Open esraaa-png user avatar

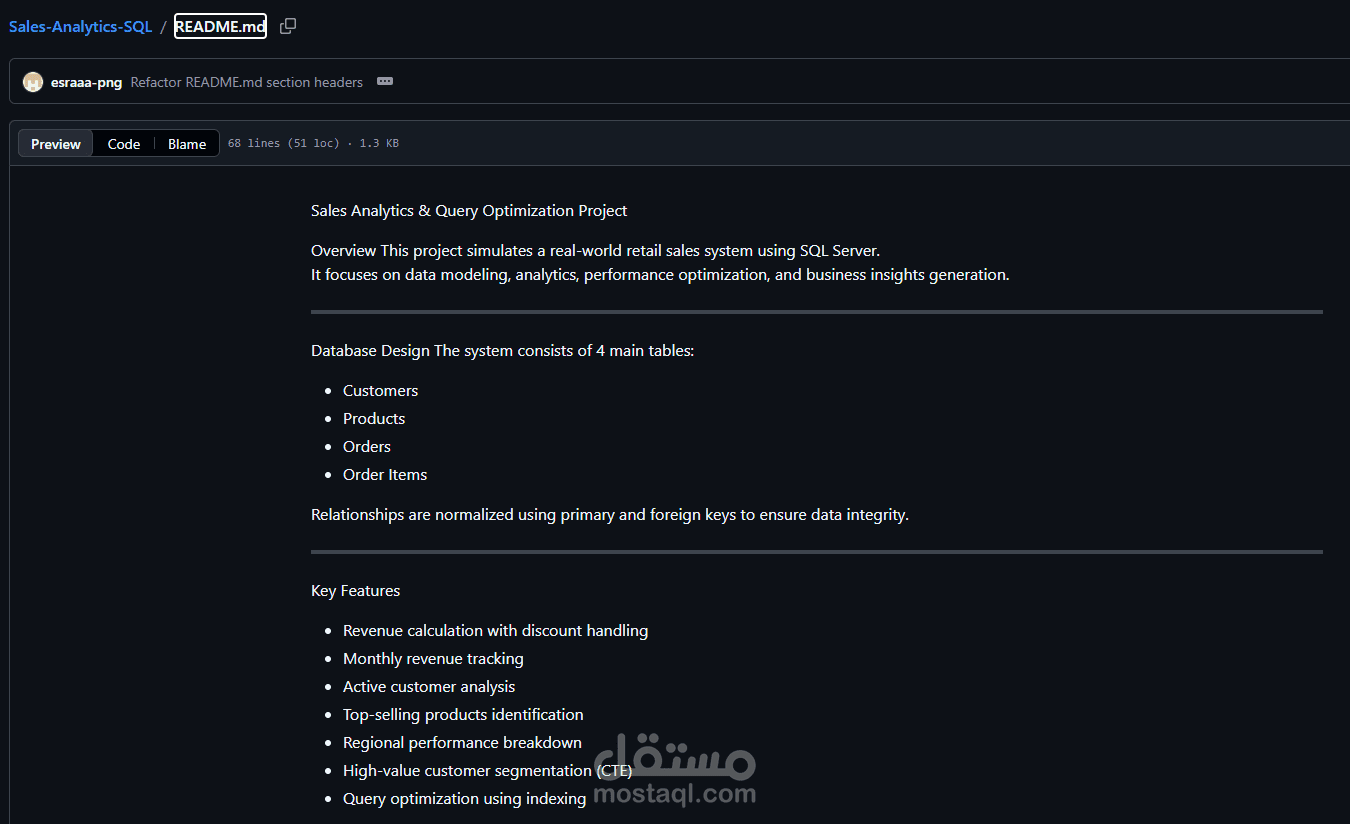[x=33, y=82]
